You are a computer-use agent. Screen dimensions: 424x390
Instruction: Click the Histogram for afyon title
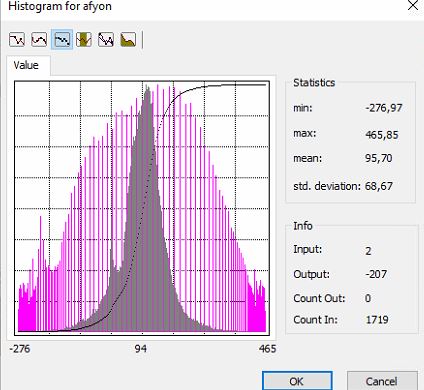point(60,6)
